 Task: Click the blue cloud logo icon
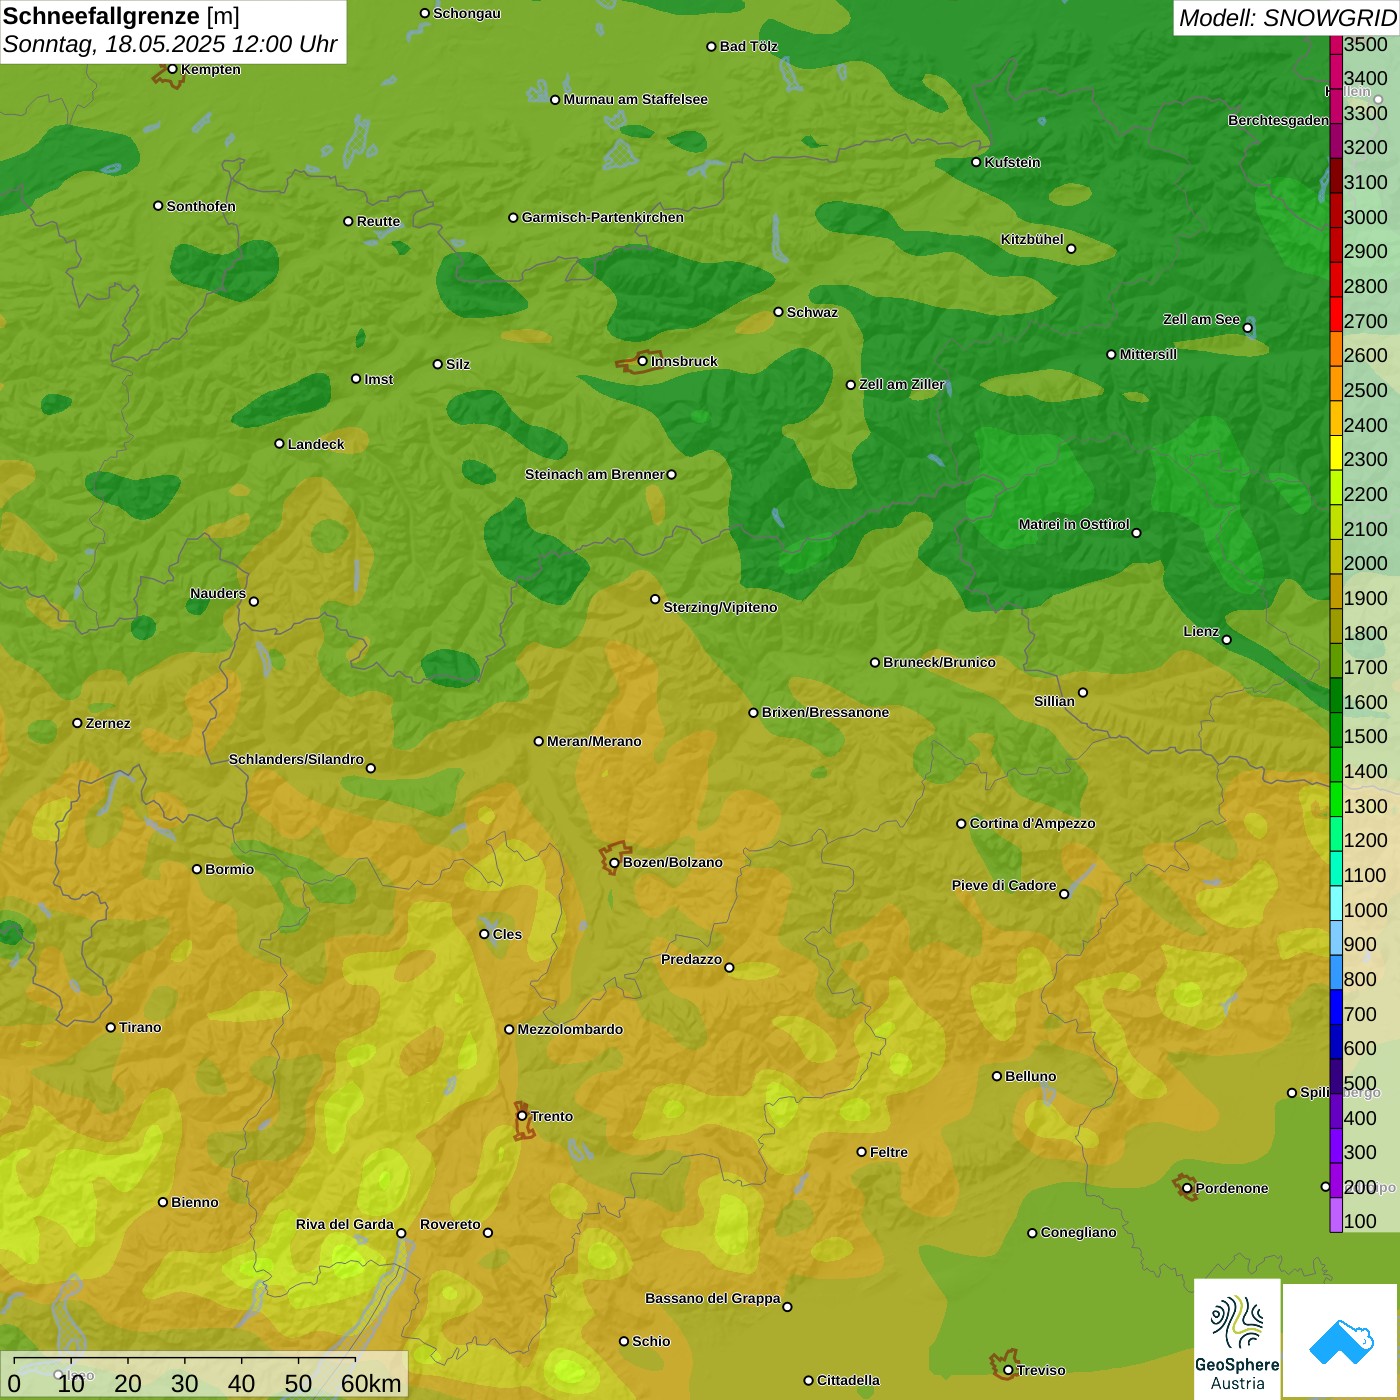pyautogui.click(x=1341, y=1341)
